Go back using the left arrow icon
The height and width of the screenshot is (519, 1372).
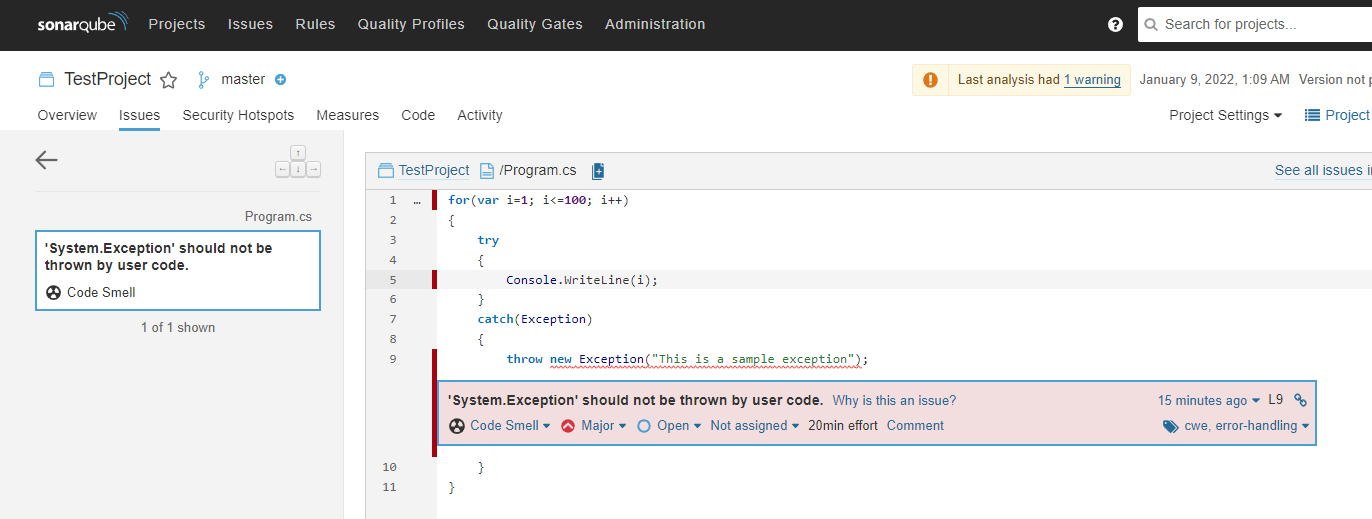[46, 160]
